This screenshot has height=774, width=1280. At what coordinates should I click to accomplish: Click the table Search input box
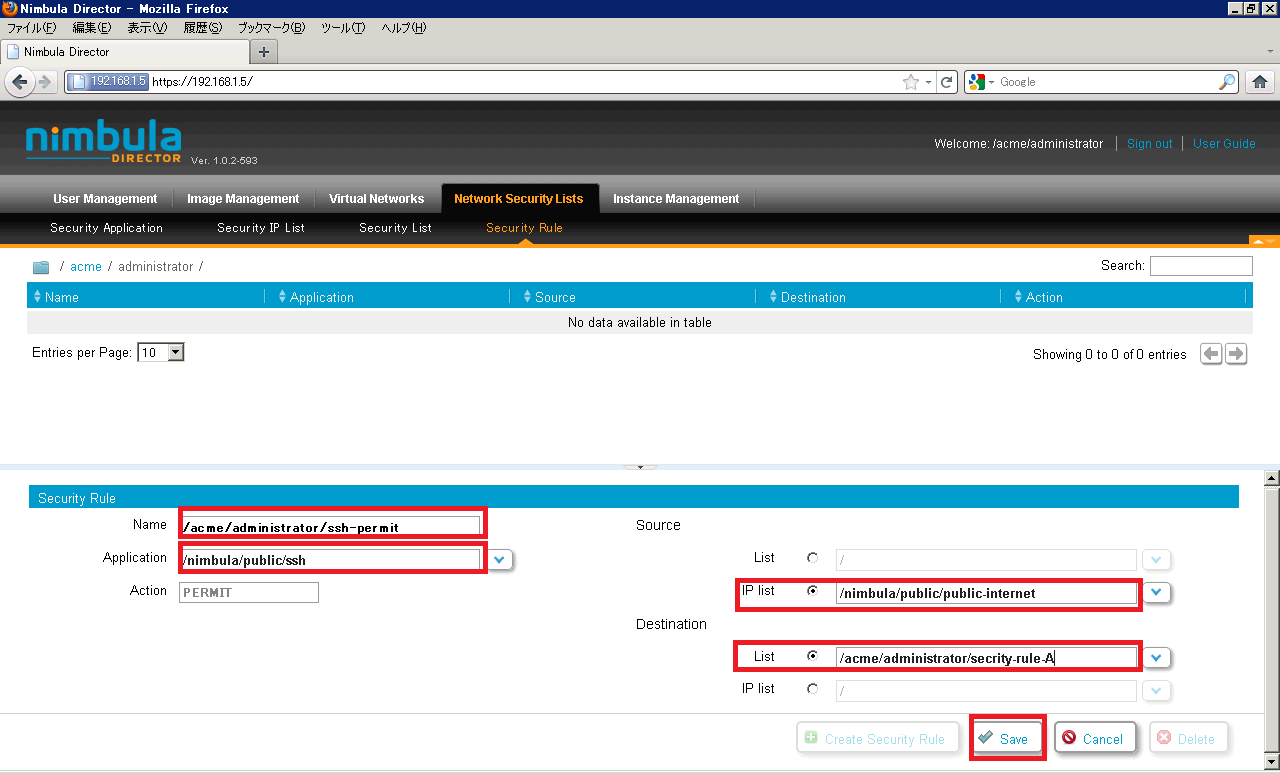click(x=1201, y=266)
